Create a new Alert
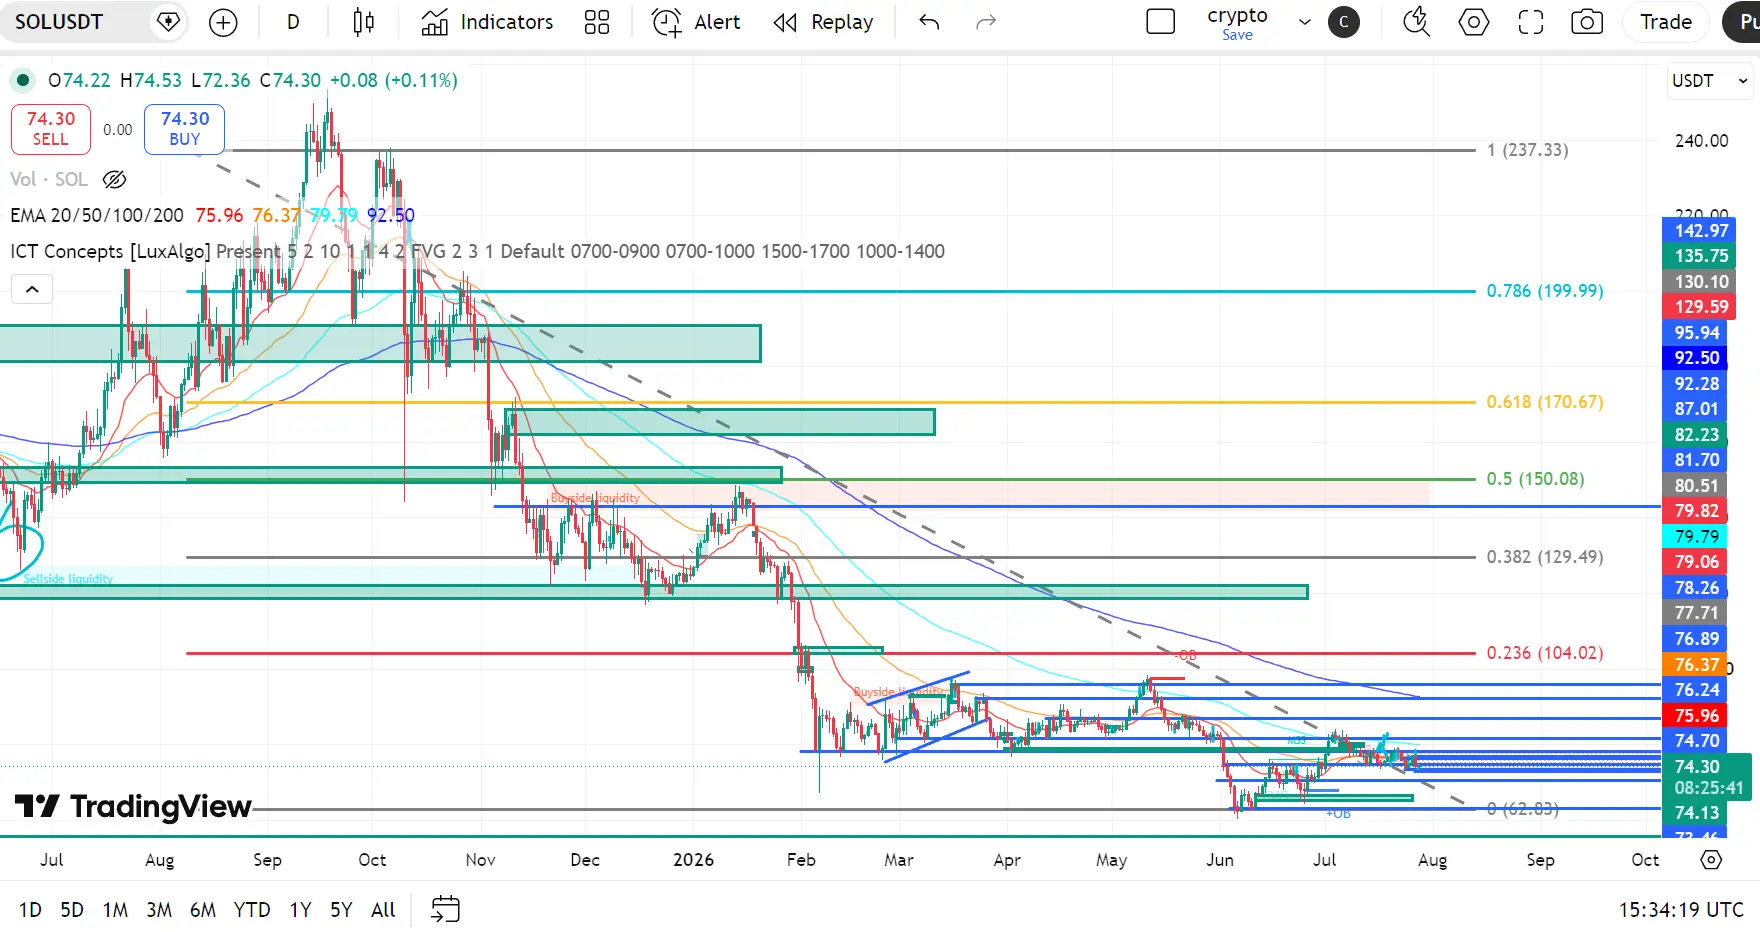 click(696, 22)
